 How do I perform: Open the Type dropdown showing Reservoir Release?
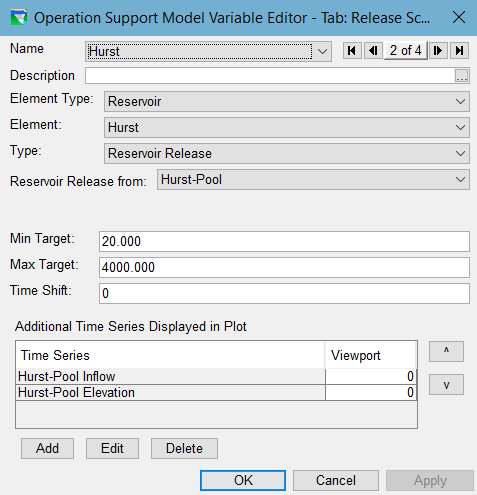tap(287, 153)
